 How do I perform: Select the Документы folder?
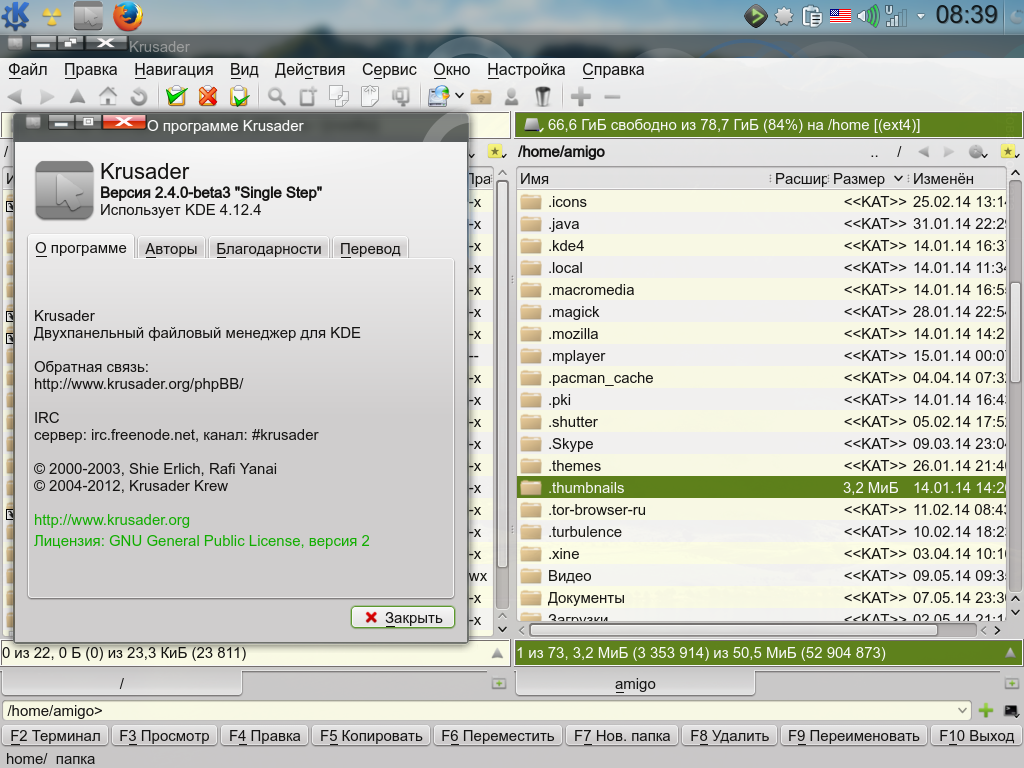click(761, 598)
